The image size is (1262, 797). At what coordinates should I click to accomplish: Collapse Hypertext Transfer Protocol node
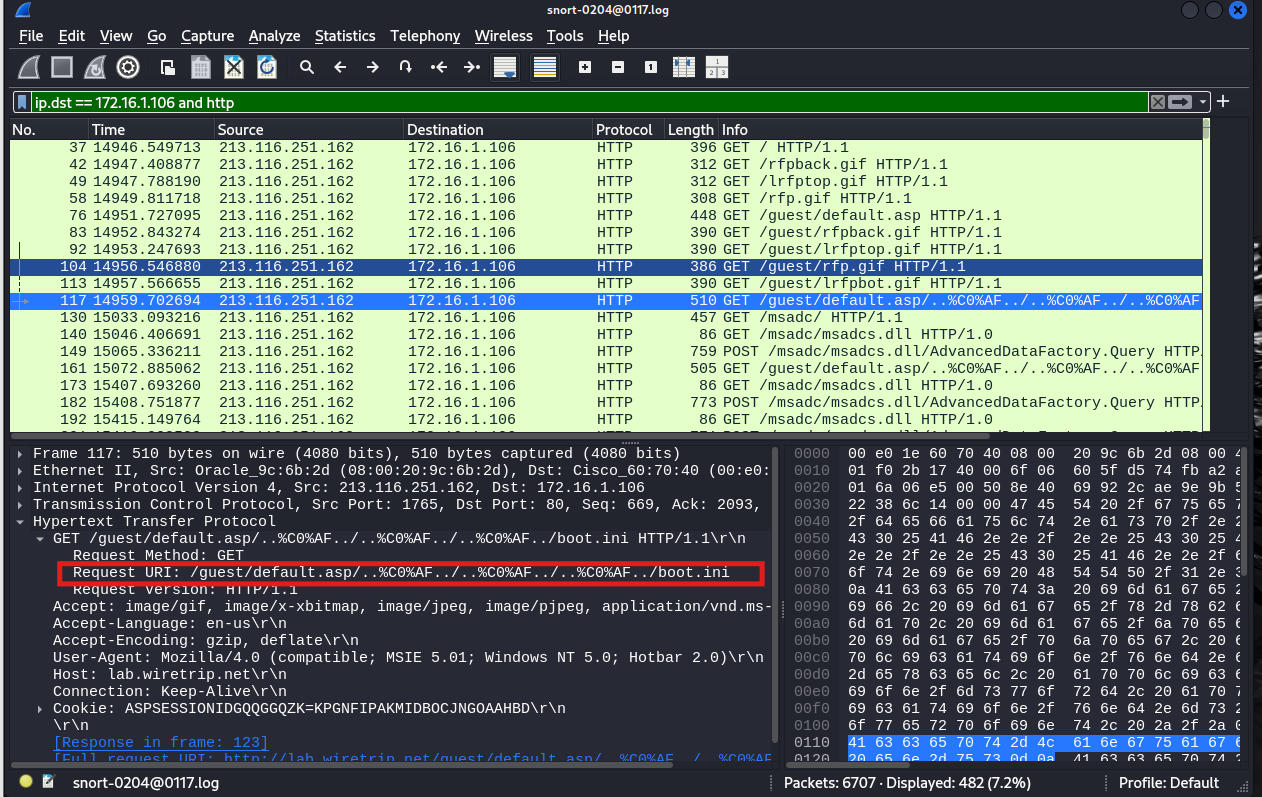(22, 521)
